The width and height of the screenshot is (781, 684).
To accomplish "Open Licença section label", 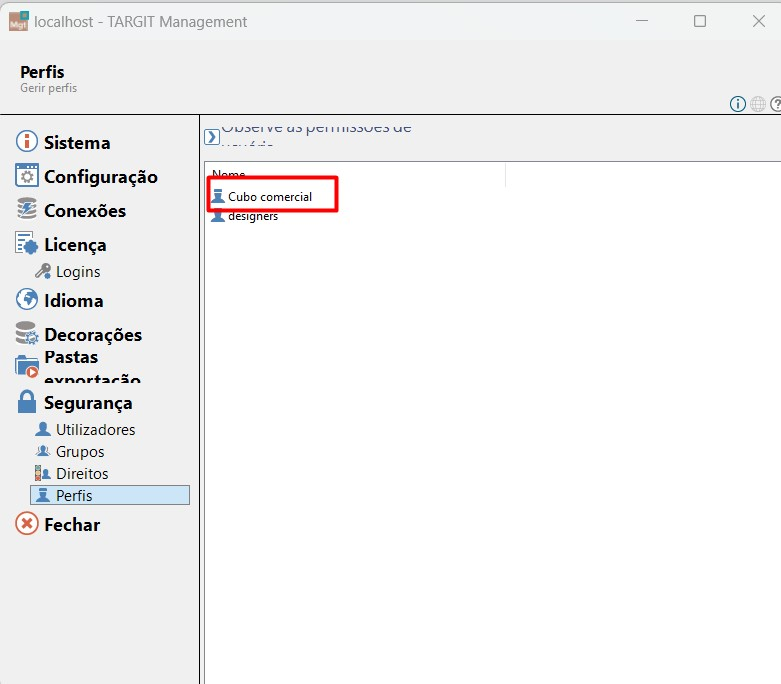I will pyautogui.click(x=75, y=245).
